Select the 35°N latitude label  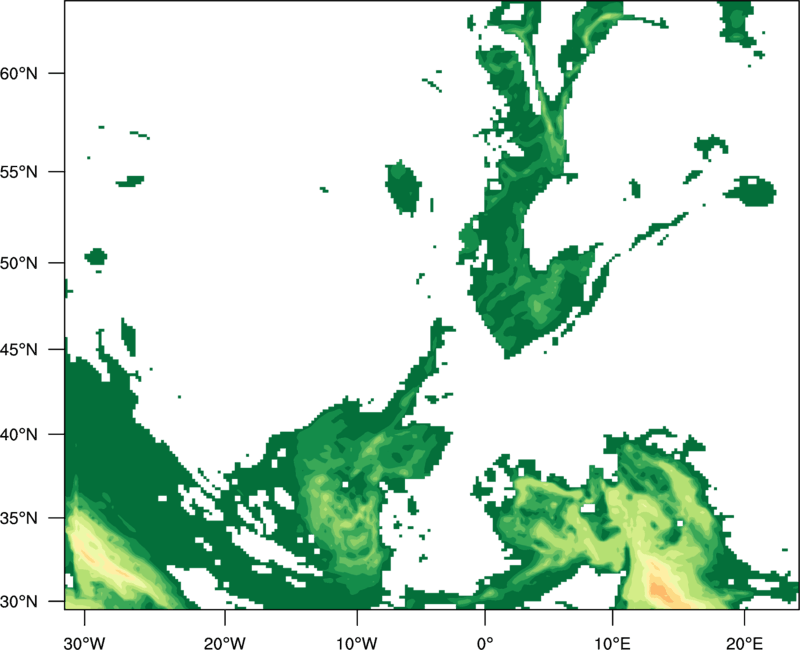19,518
